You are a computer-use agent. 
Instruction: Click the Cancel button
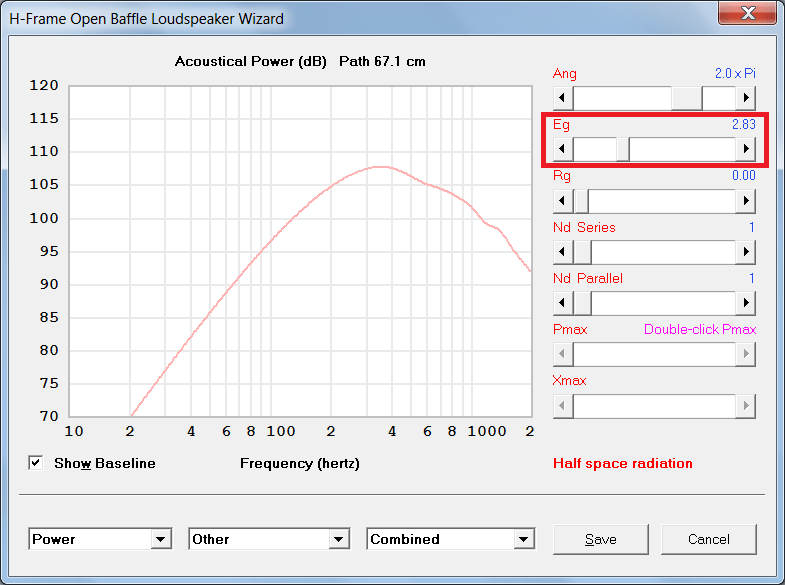(x=708, y=539)
